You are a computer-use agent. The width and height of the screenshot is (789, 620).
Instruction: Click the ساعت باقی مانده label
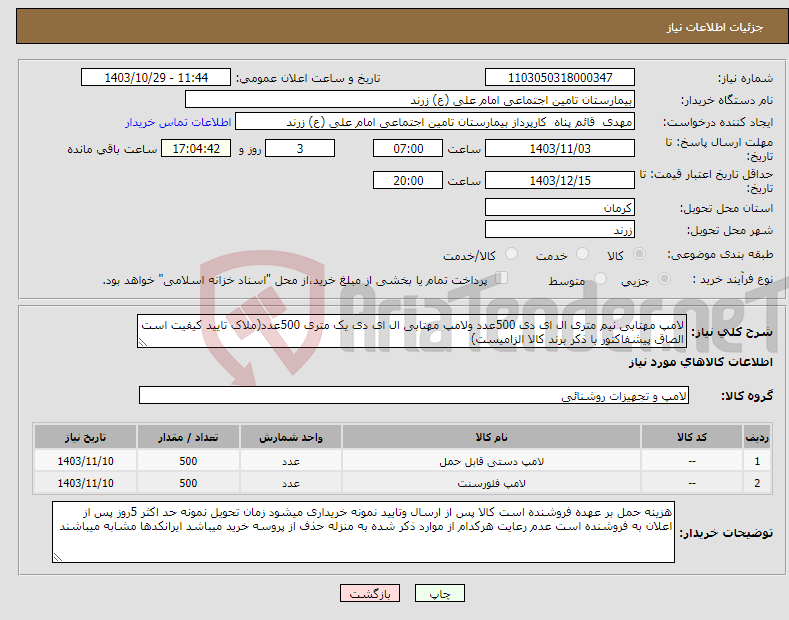(112, 149)
